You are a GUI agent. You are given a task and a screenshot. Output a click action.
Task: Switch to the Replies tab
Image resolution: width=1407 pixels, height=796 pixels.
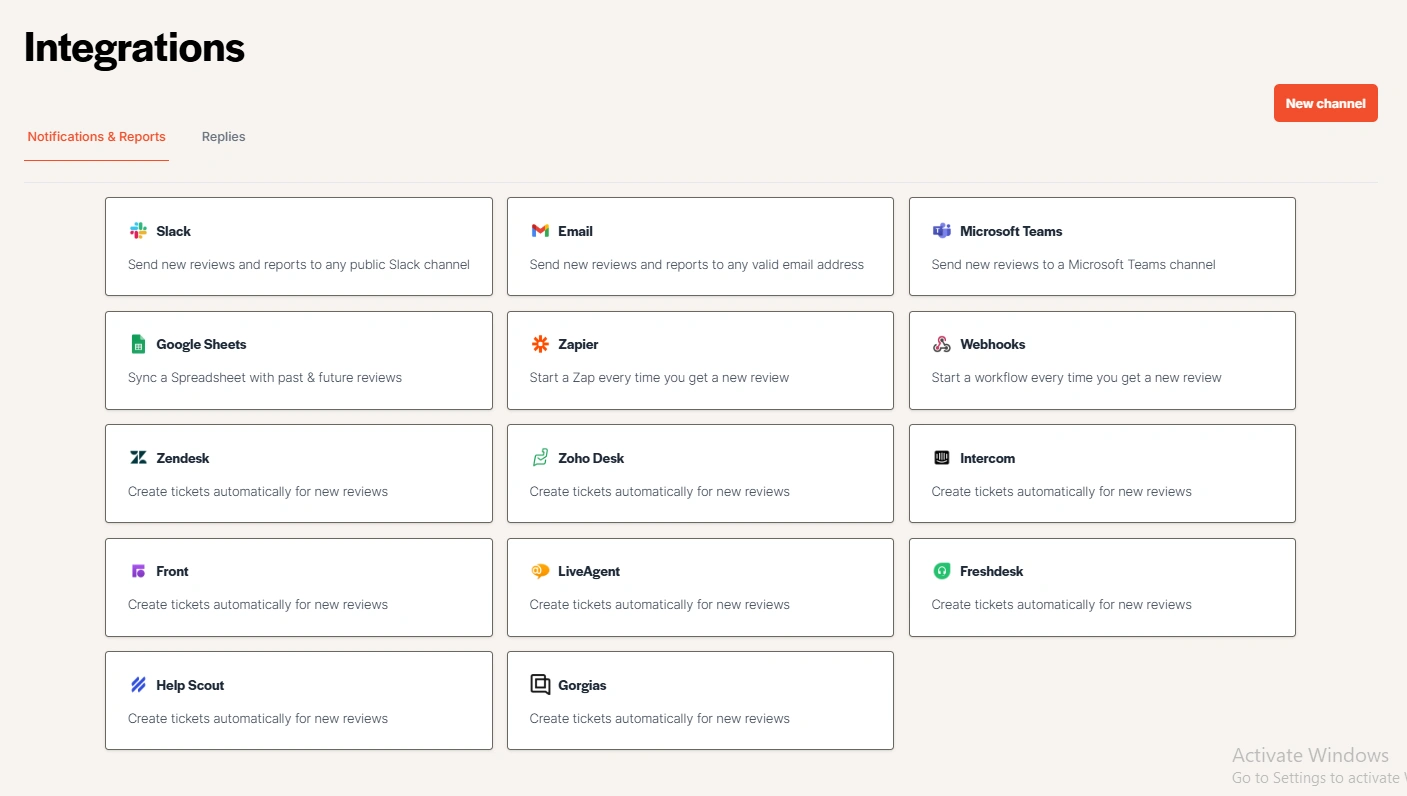point(223,137)
